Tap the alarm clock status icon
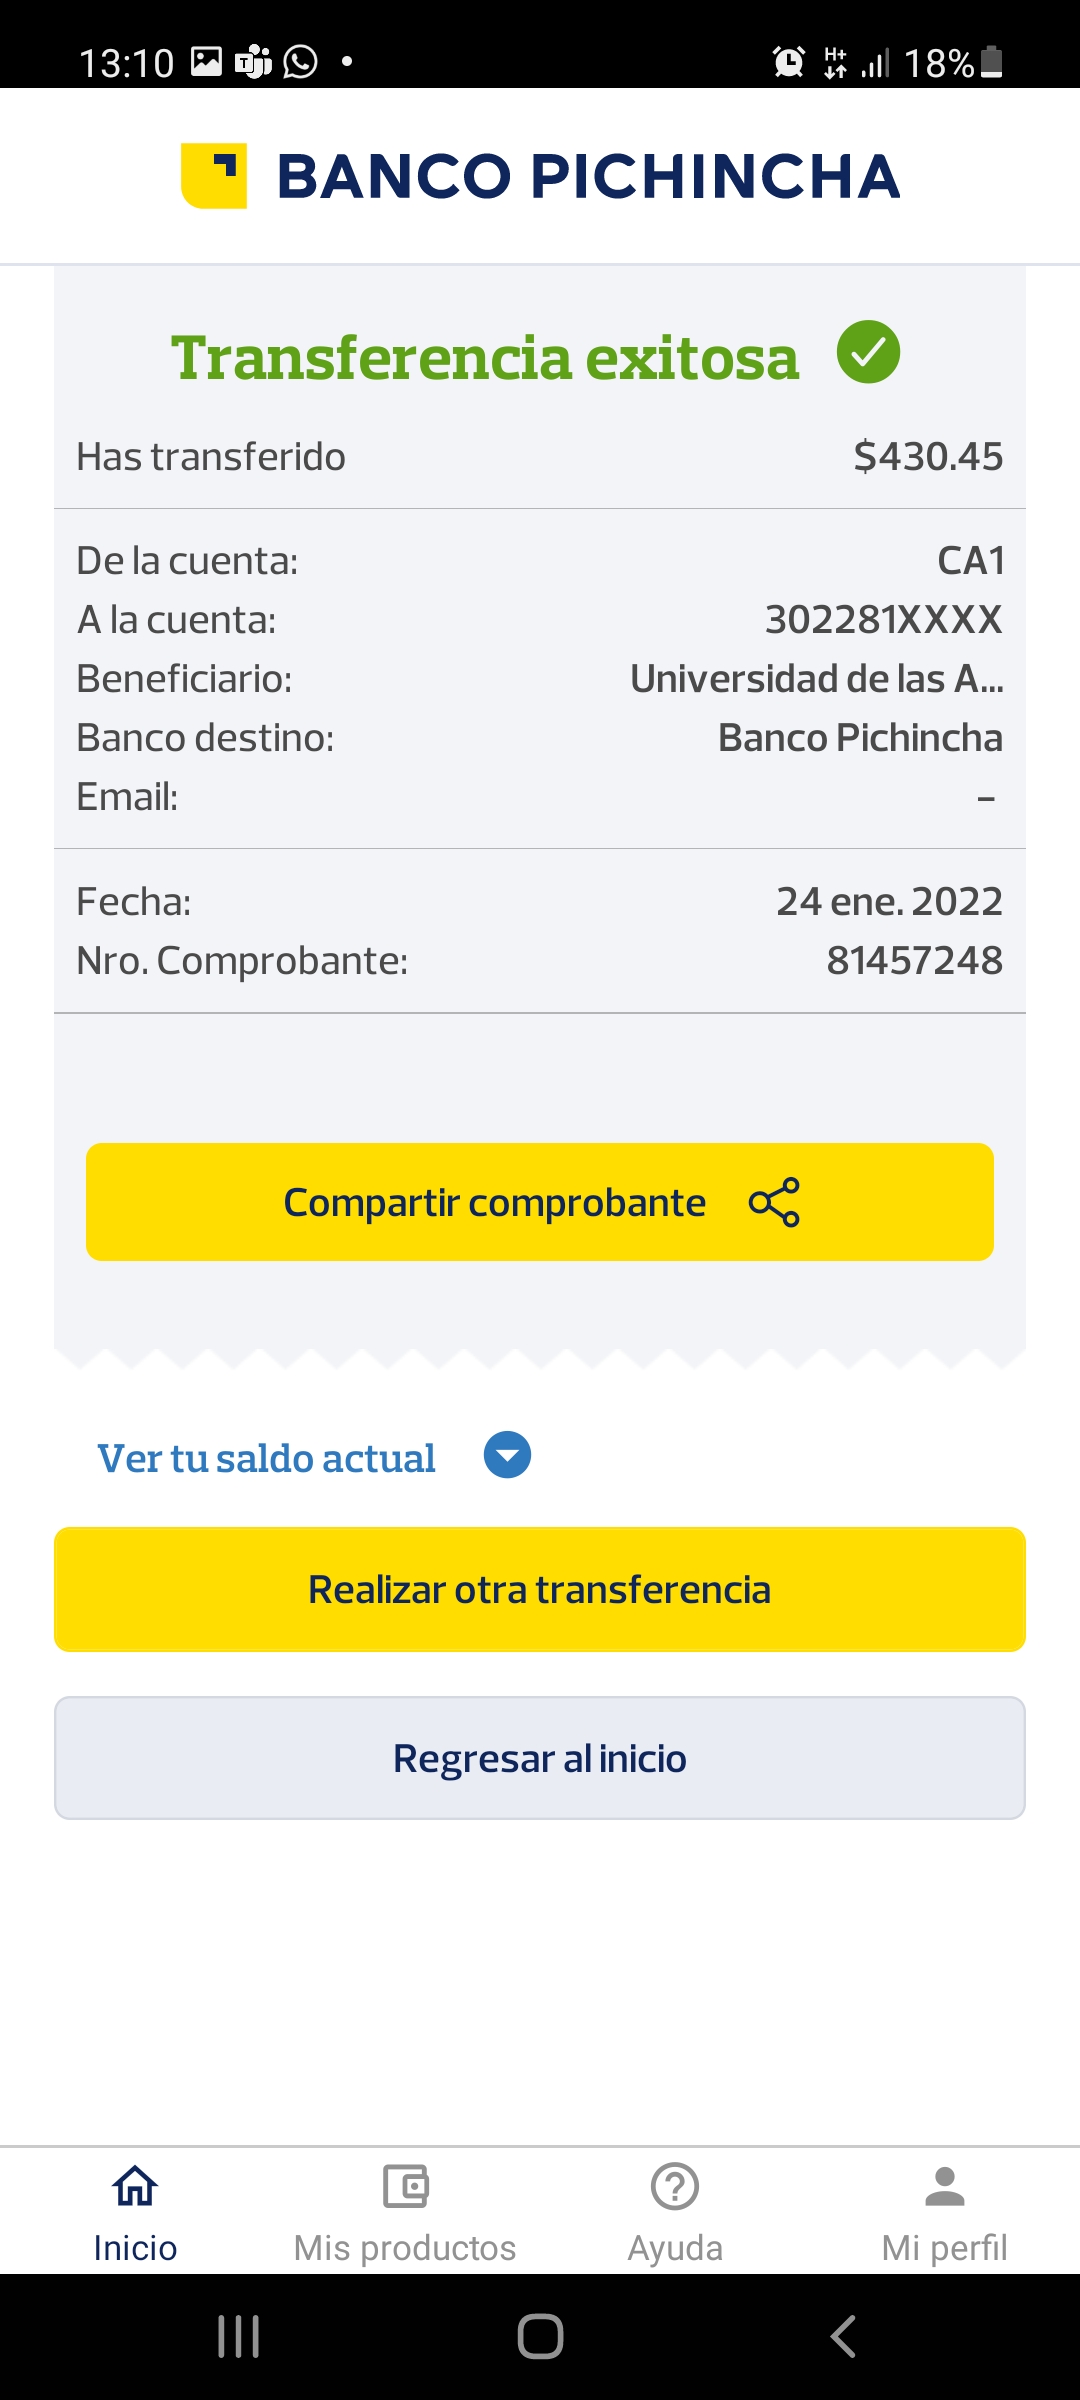 pyautogui.click(x=789, y=62)
